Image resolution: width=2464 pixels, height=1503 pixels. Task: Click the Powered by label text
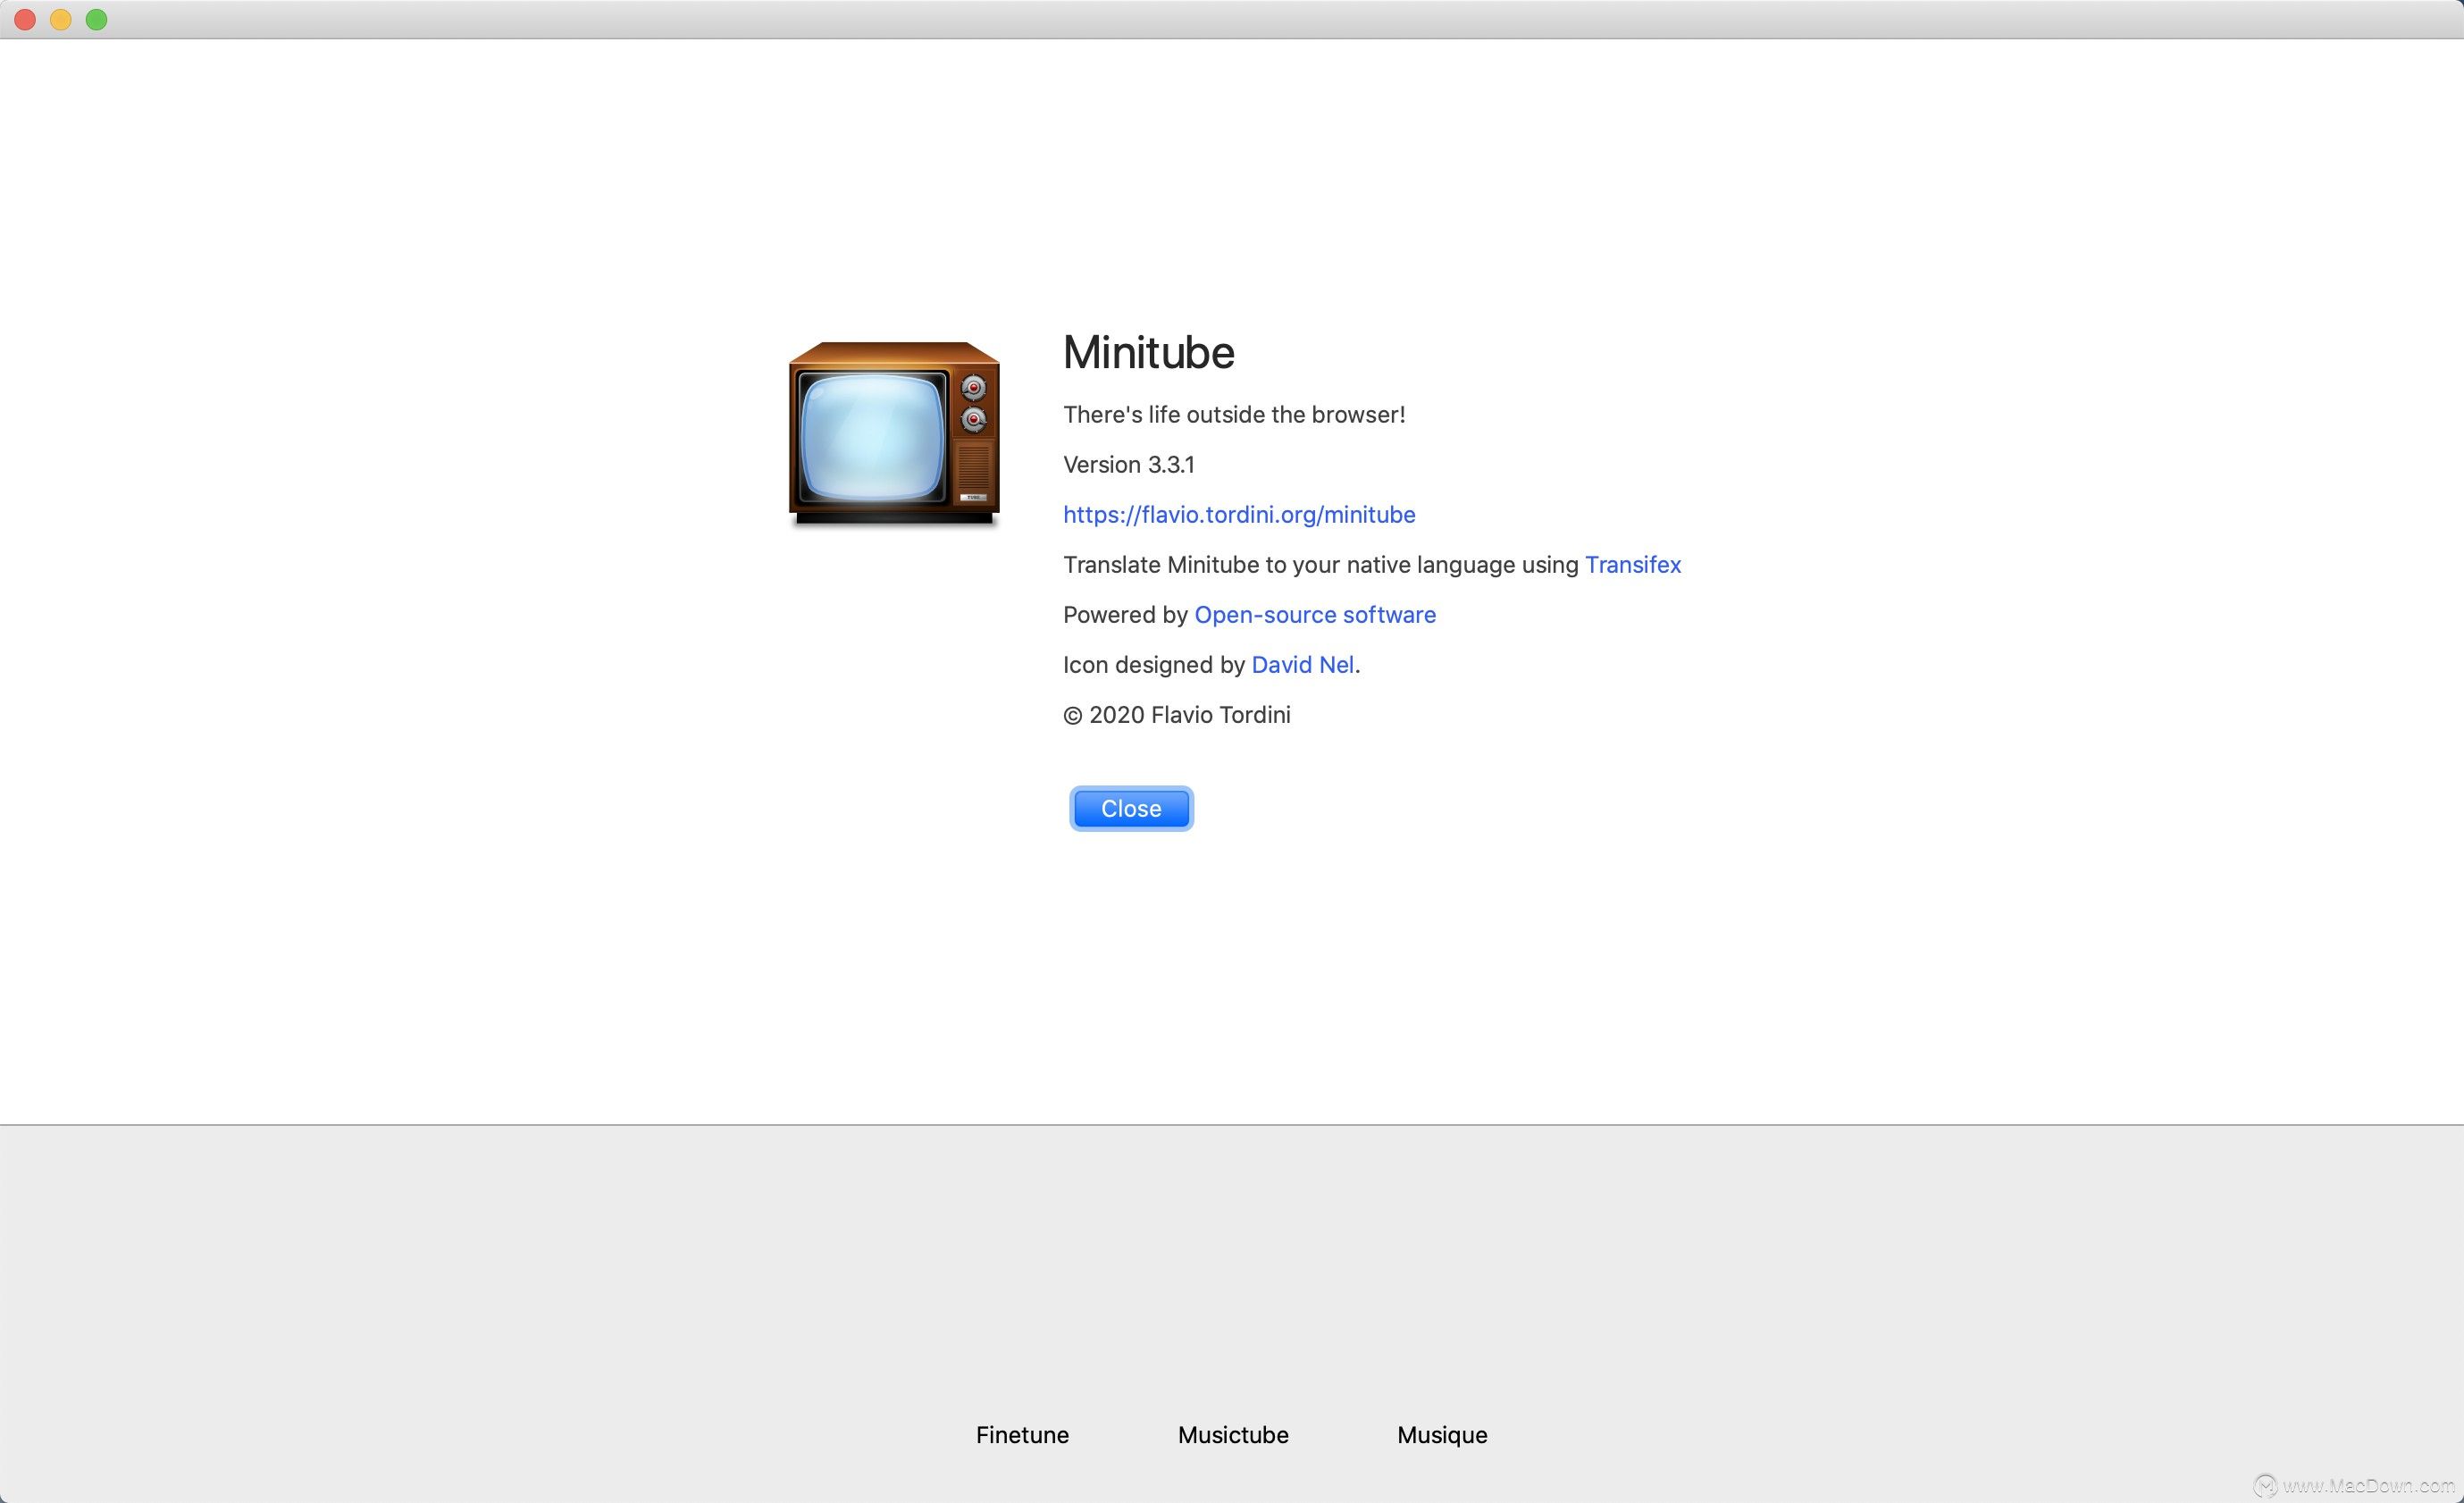(1126, 614)
